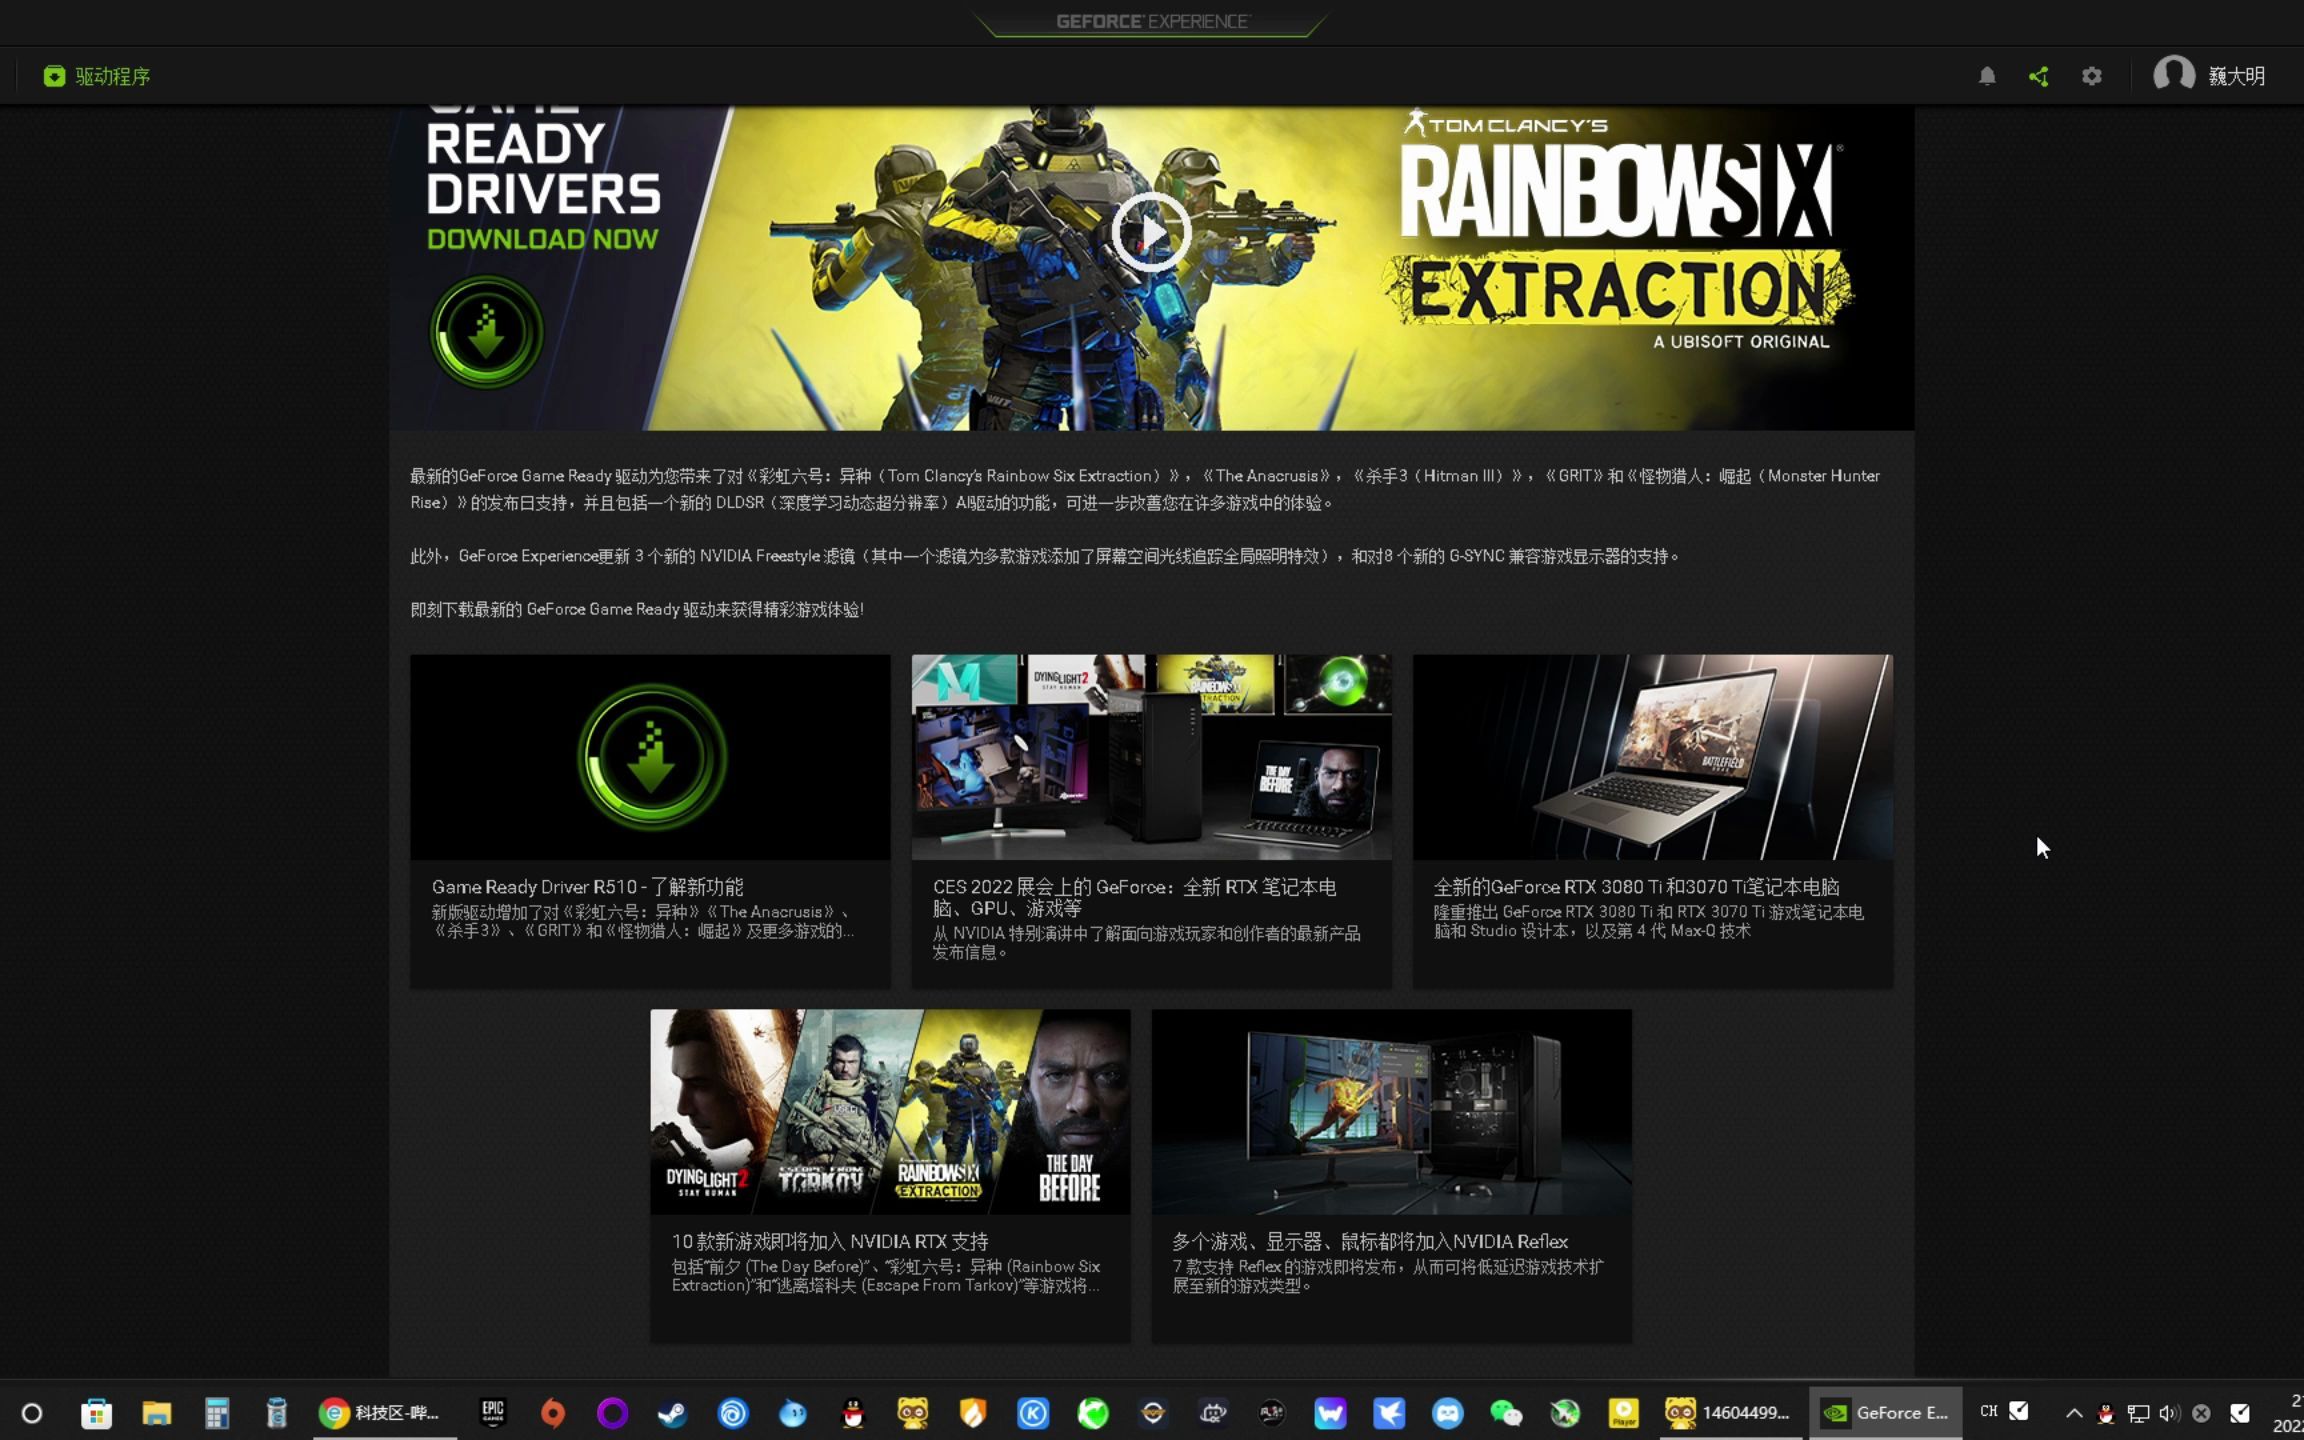Open Steam from the taskbar
The image size is (2304, 1440).
[672, 1413]
